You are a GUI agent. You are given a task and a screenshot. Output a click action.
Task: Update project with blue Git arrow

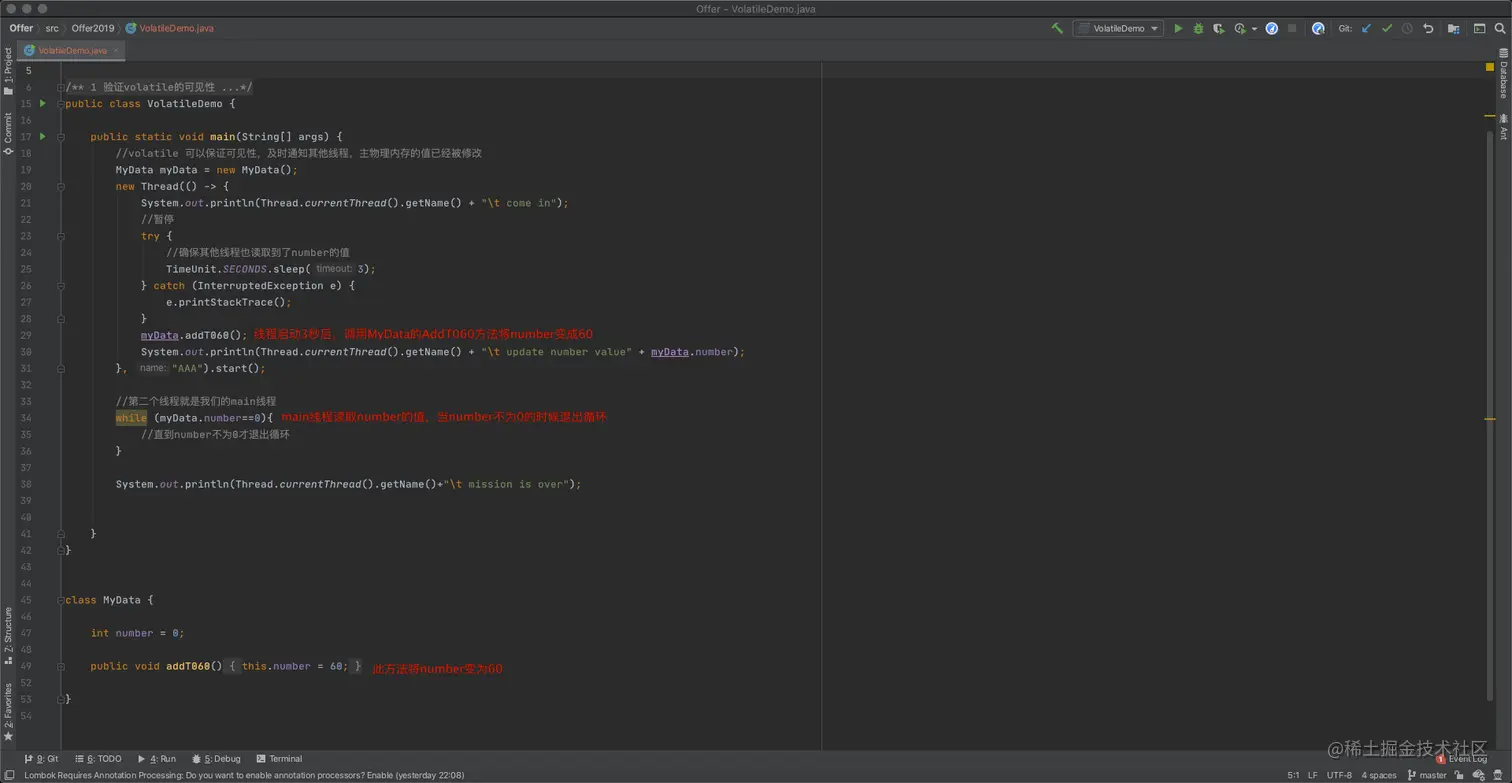1366,28
